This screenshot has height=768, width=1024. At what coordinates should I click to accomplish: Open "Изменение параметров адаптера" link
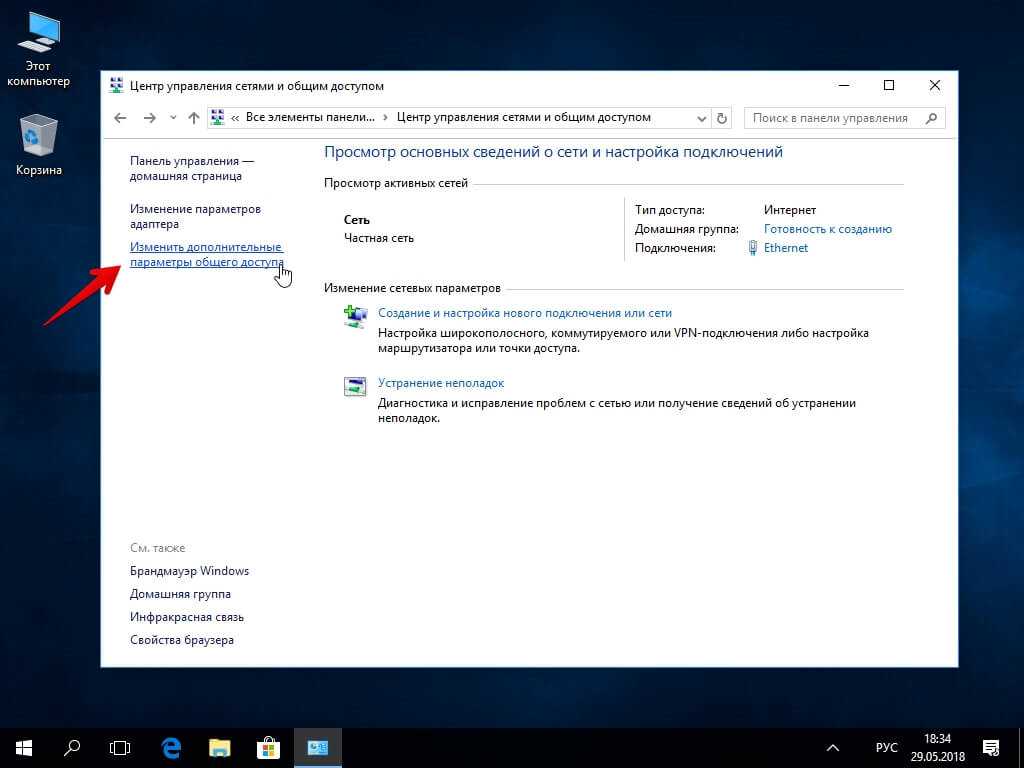[x=194, y=217]
